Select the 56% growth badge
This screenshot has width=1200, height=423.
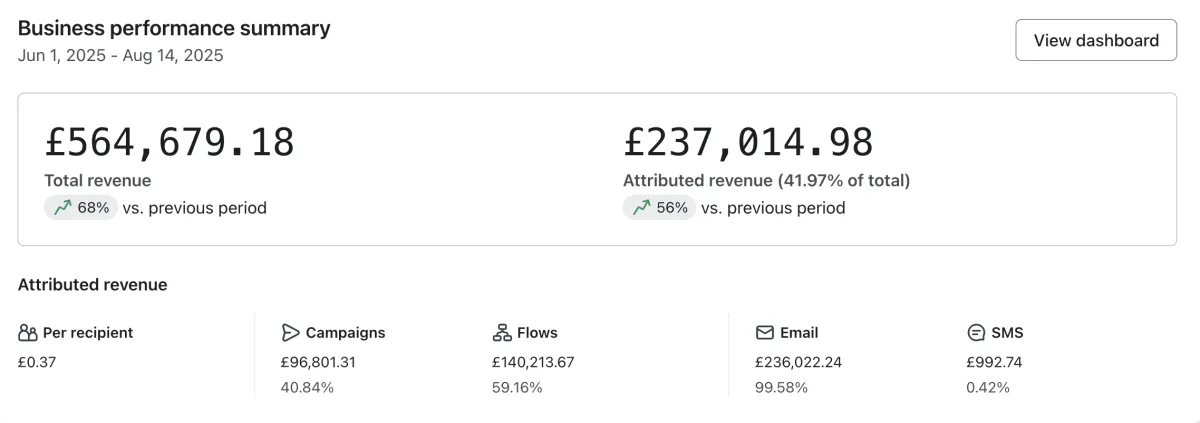pyautogui.click(x=660, y=208)
